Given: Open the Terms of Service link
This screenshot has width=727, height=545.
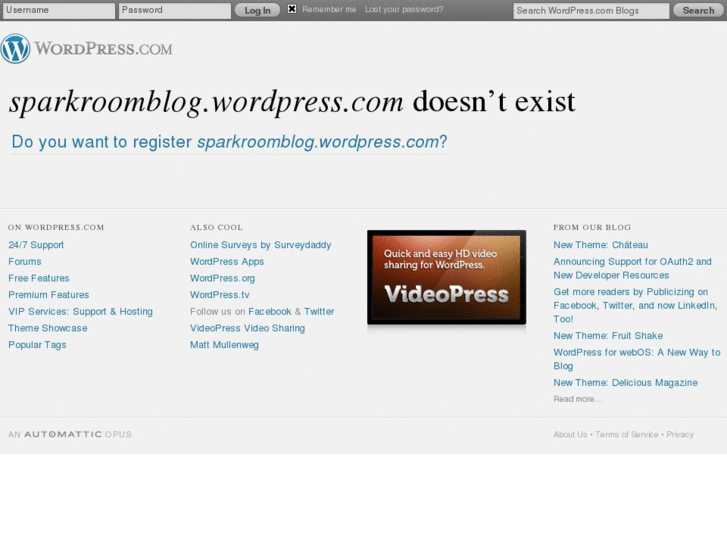Looking at the screenshot, I should tap(627, 435).
